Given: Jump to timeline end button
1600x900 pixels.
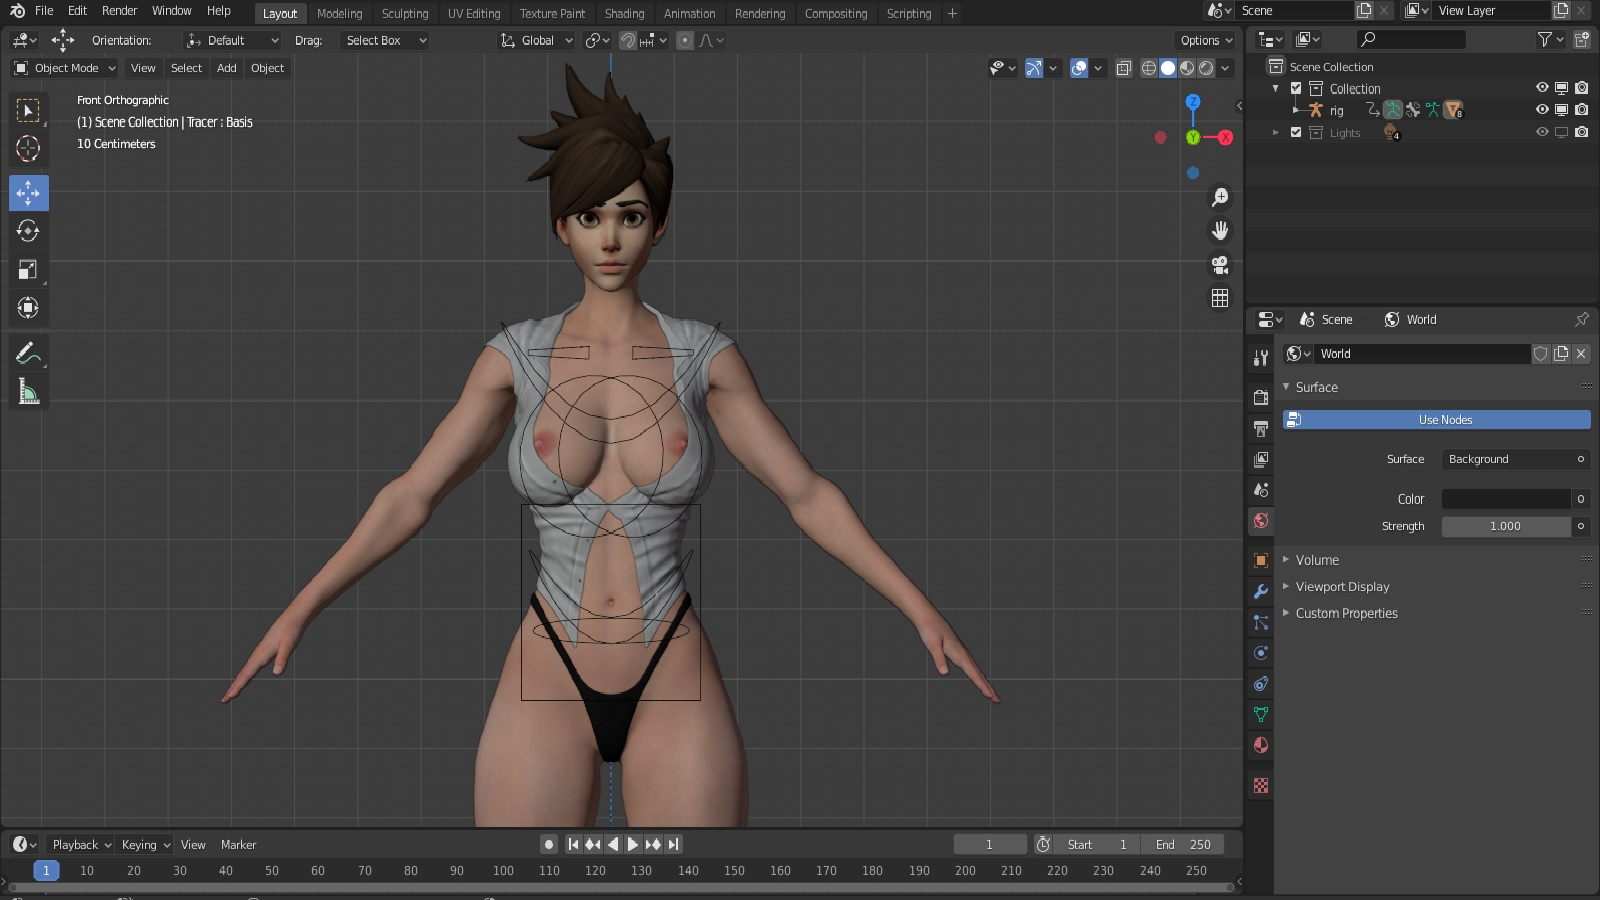Looking at the screenshot, I should [674, 845].
